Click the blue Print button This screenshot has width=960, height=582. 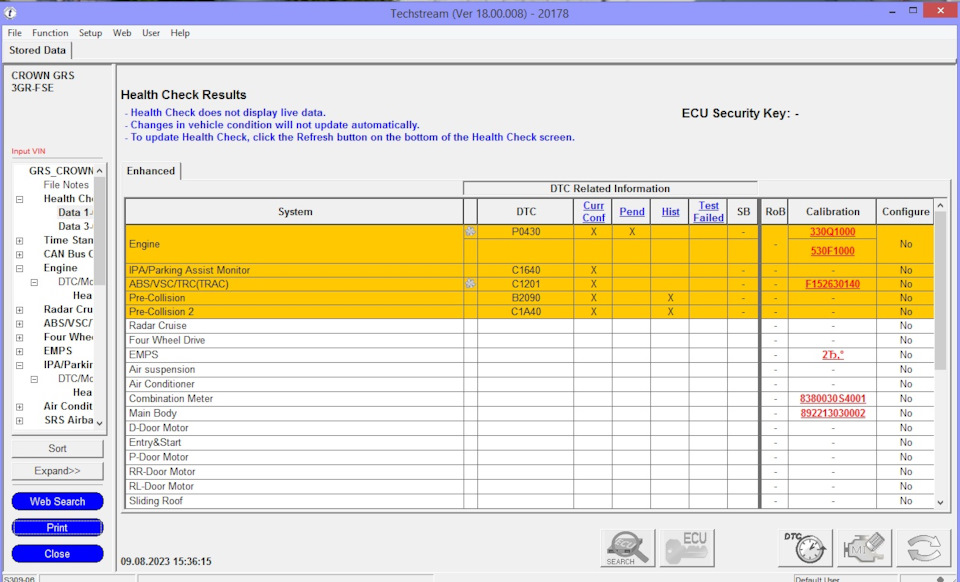tap(58, 528)
